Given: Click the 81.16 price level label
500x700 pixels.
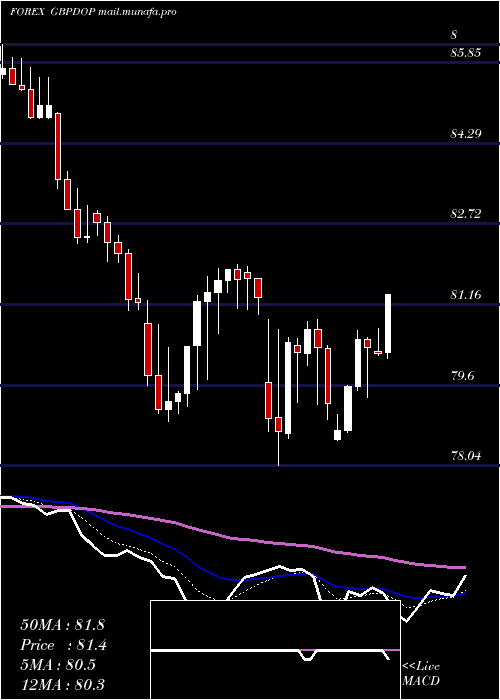Looking at the screenshot, I should (x=466, y=295).
